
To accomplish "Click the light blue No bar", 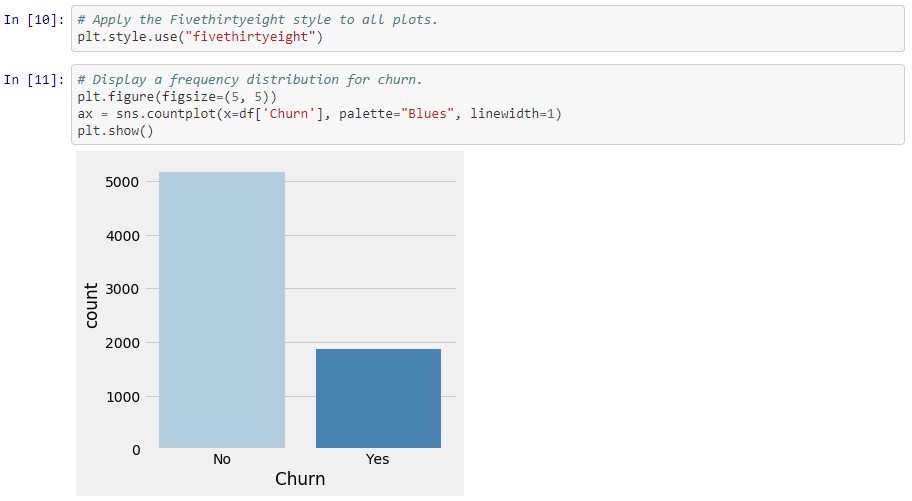I will [x=222, y=310].
